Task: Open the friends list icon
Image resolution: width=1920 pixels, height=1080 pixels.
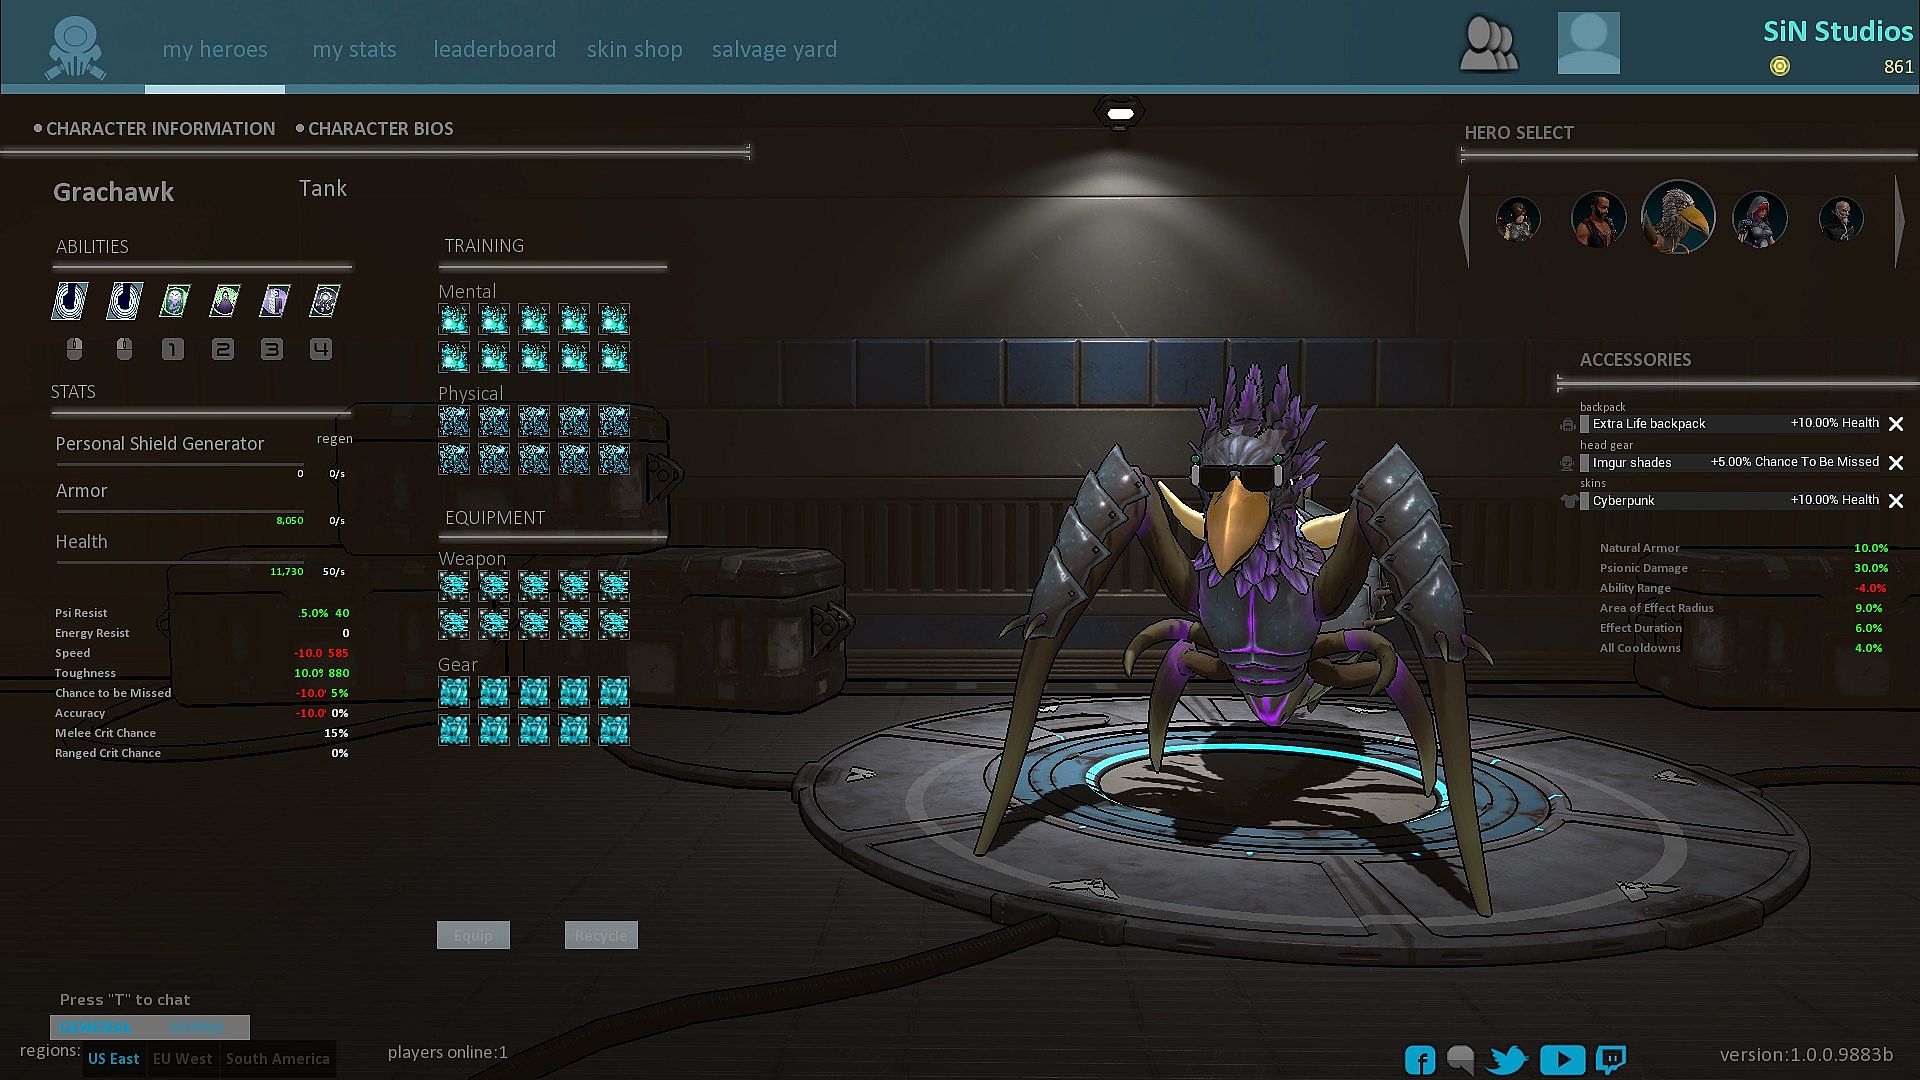Action: pyautogui.click(x=1488, y=45)
